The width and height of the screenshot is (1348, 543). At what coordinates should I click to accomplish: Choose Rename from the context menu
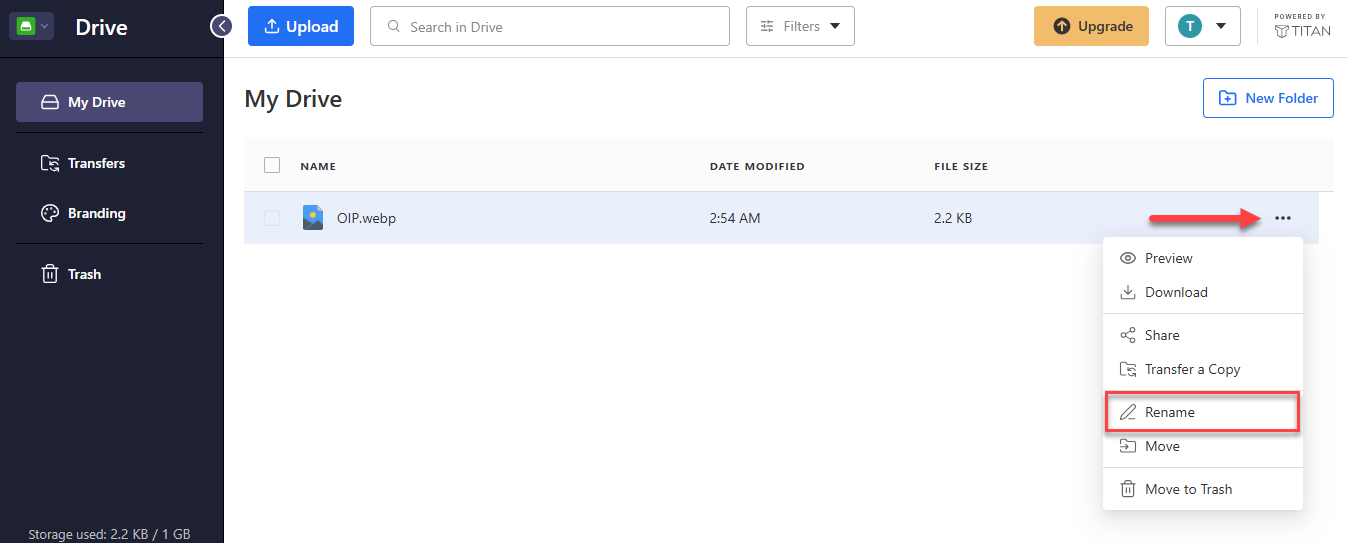click(1202, 412)
